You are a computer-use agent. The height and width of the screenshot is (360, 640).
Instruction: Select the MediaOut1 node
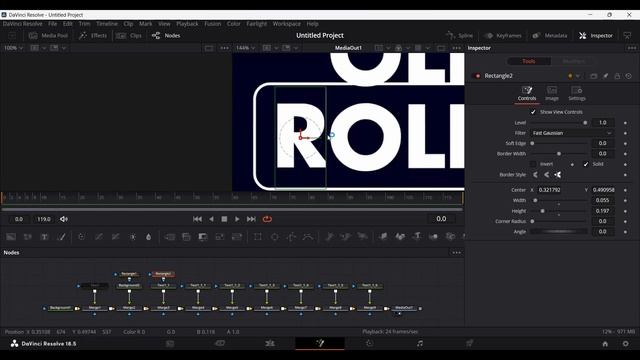click(x=404, y=308)
